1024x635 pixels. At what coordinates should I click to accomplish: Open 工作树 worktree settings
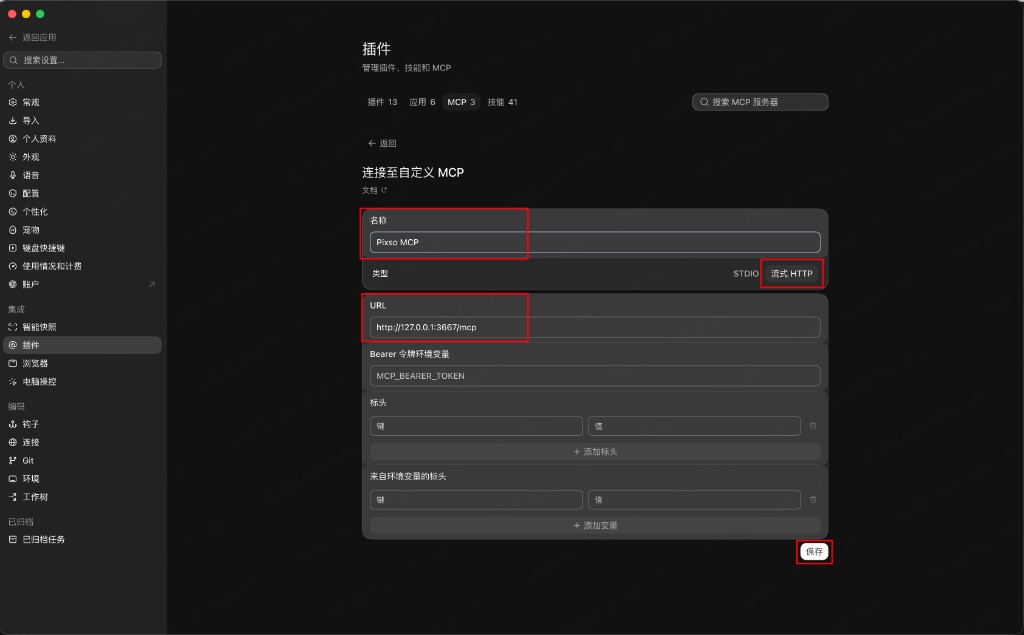pyautogui.click(x=82, y=497)
